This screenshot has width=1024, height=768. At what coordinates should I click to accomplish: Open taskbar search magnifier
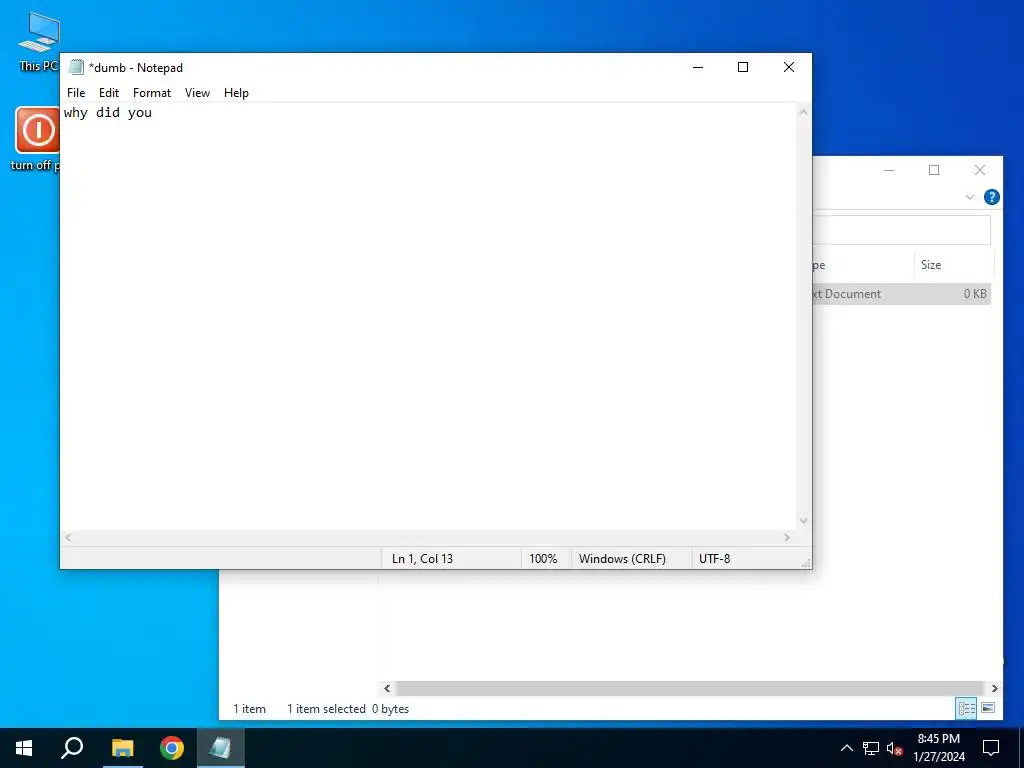pyautogui.click(x=72, y=748)
